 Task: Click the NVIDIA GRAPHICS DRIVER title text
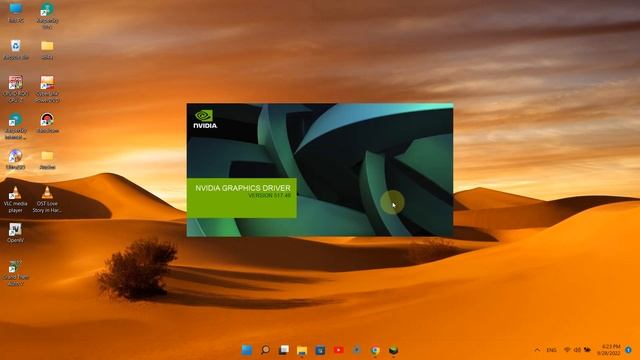coord(243,188)
